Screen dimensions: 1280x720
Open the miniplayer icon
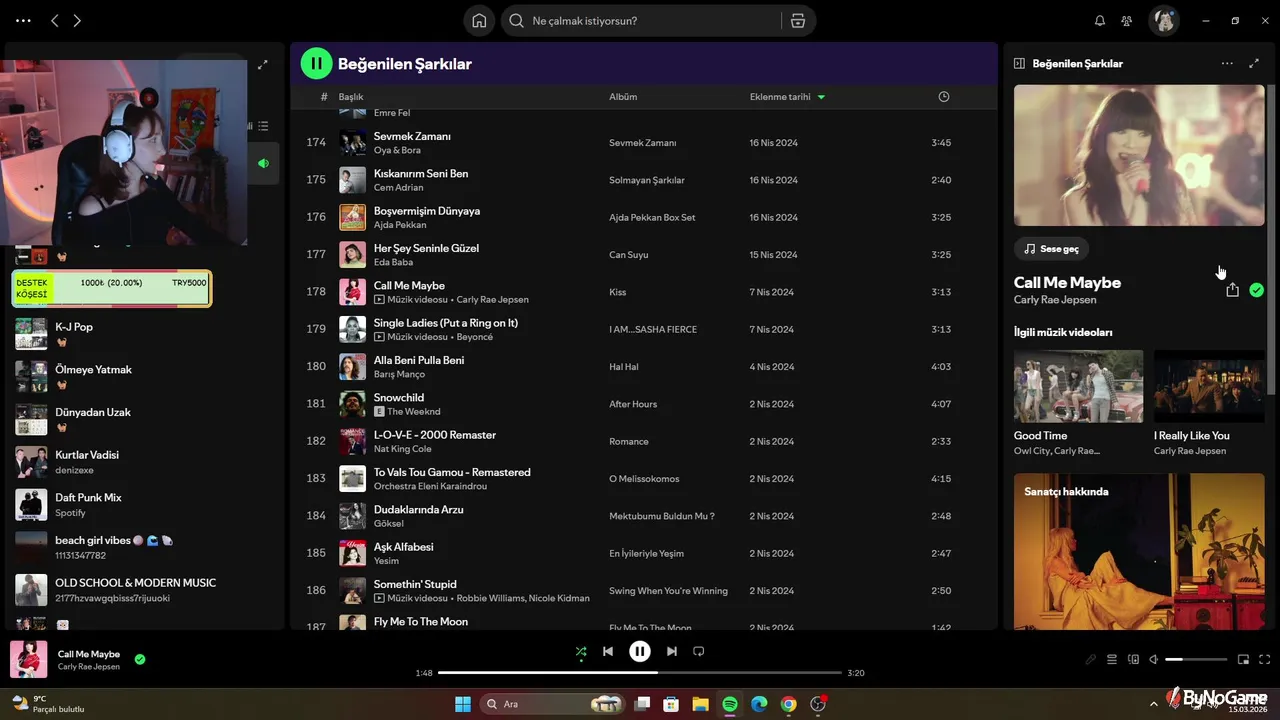(1243, 659)
